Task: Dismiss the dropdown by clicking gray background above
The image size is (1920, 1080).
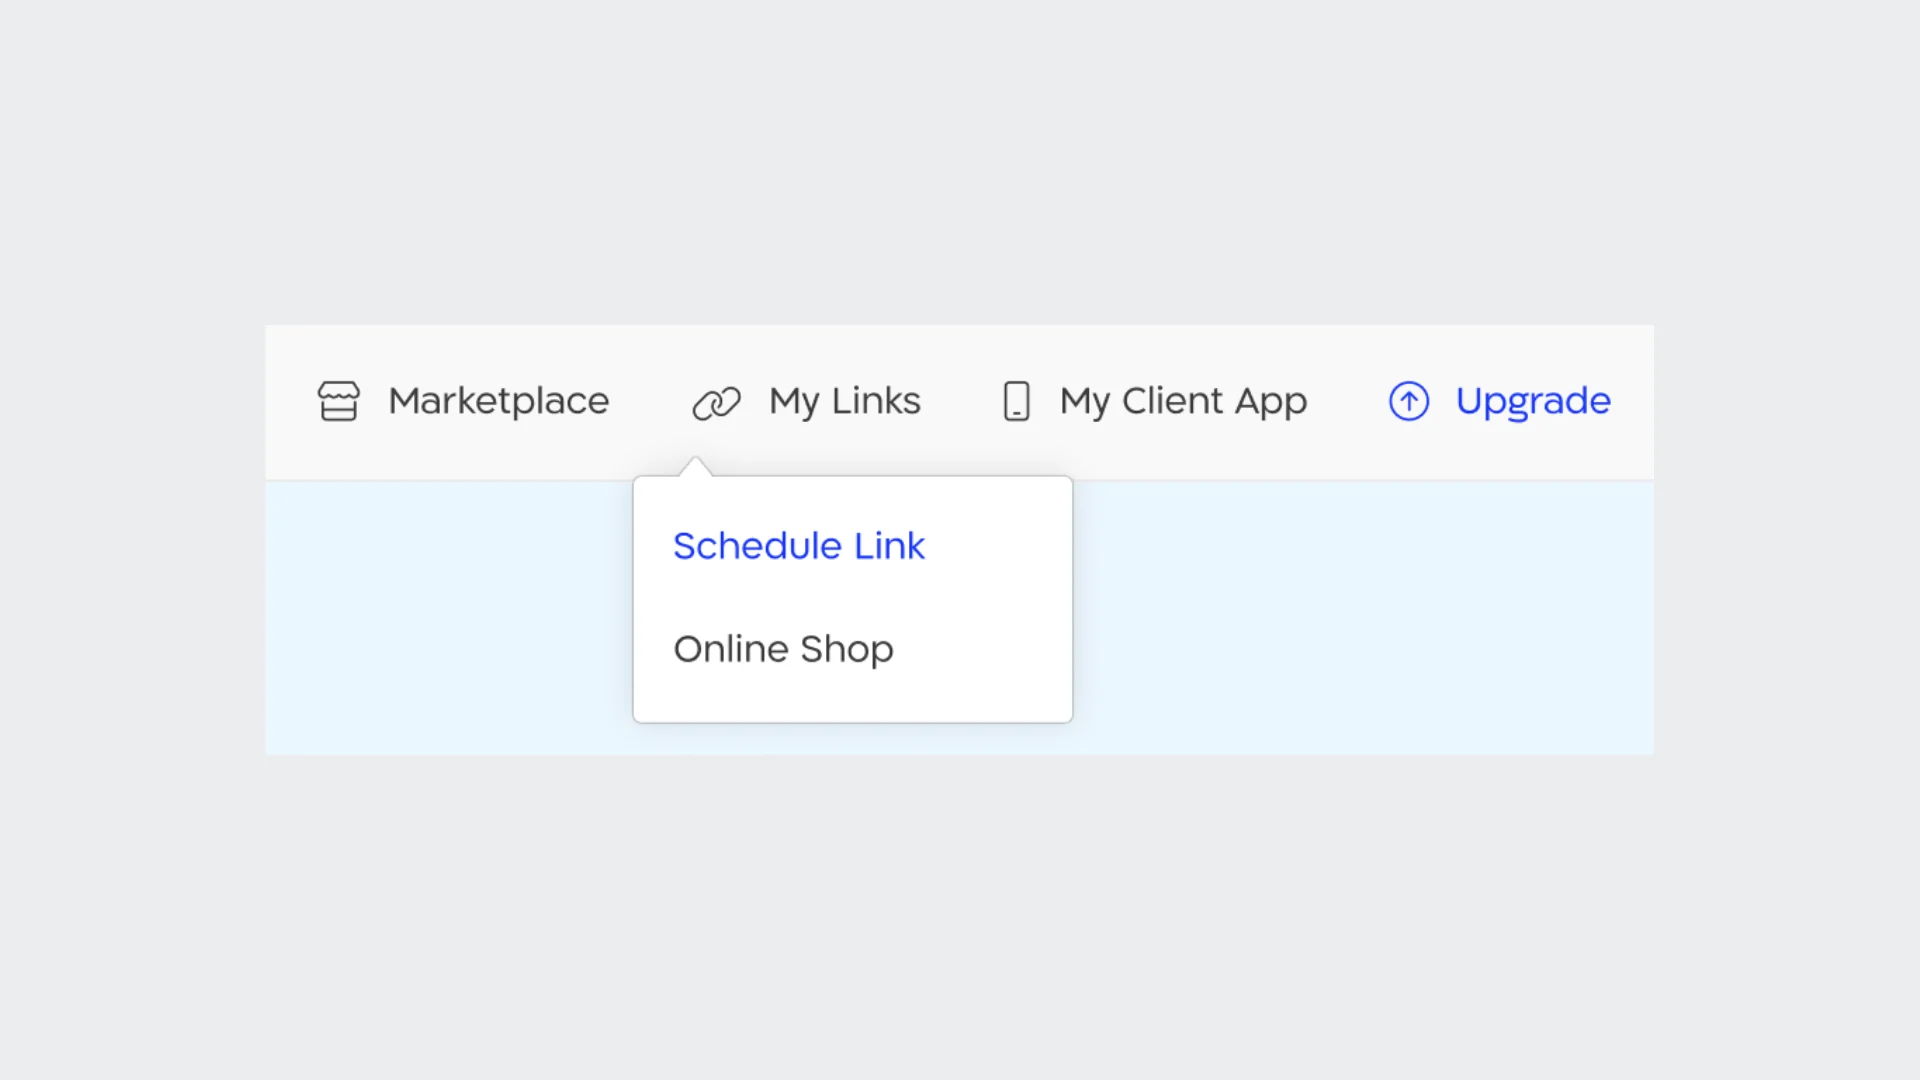Action: point(960,160)
